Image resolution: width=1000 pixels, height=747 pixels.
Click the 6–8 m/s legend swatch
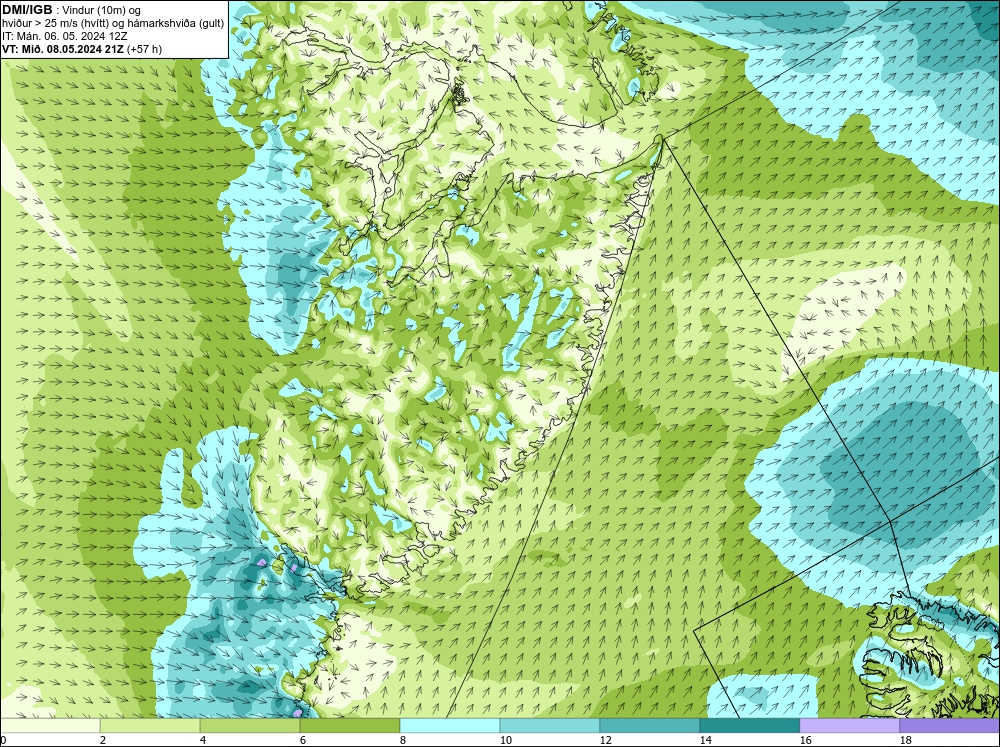coord(349,725)
